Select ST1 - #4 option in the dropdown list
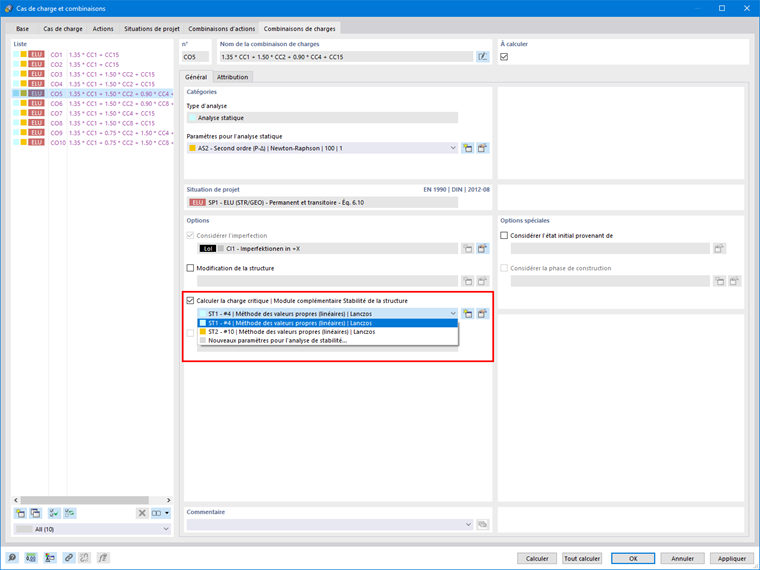The height and width of the screenshot is (570, 760). tap(328, 323)
